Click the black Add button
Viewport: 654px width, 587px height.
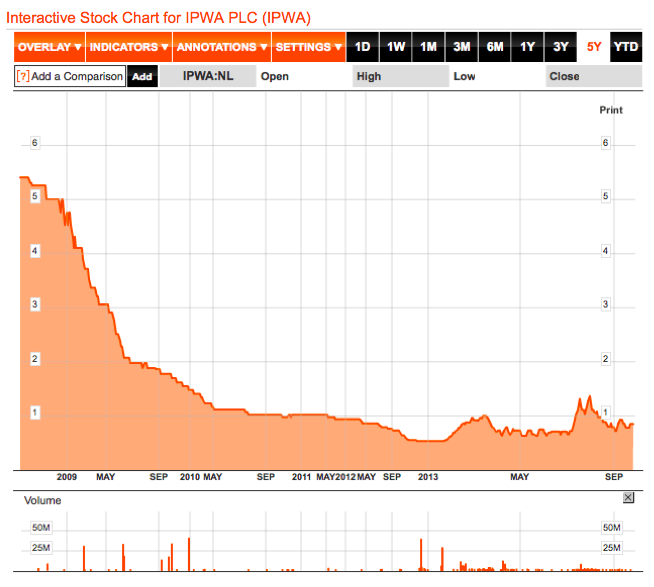click(x=142, y=76)
